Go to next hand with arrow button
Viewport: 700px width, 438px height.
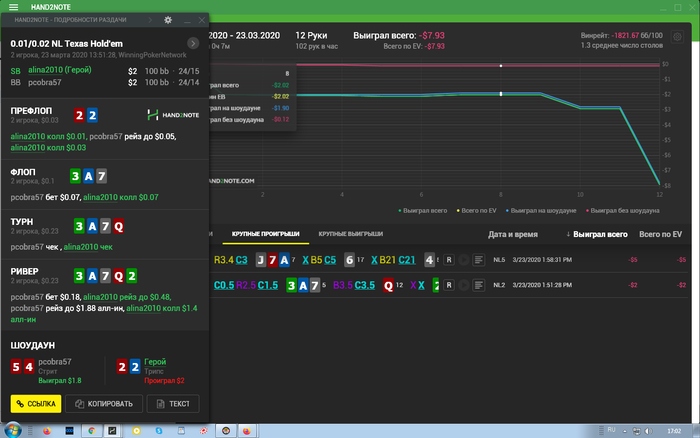193,43
